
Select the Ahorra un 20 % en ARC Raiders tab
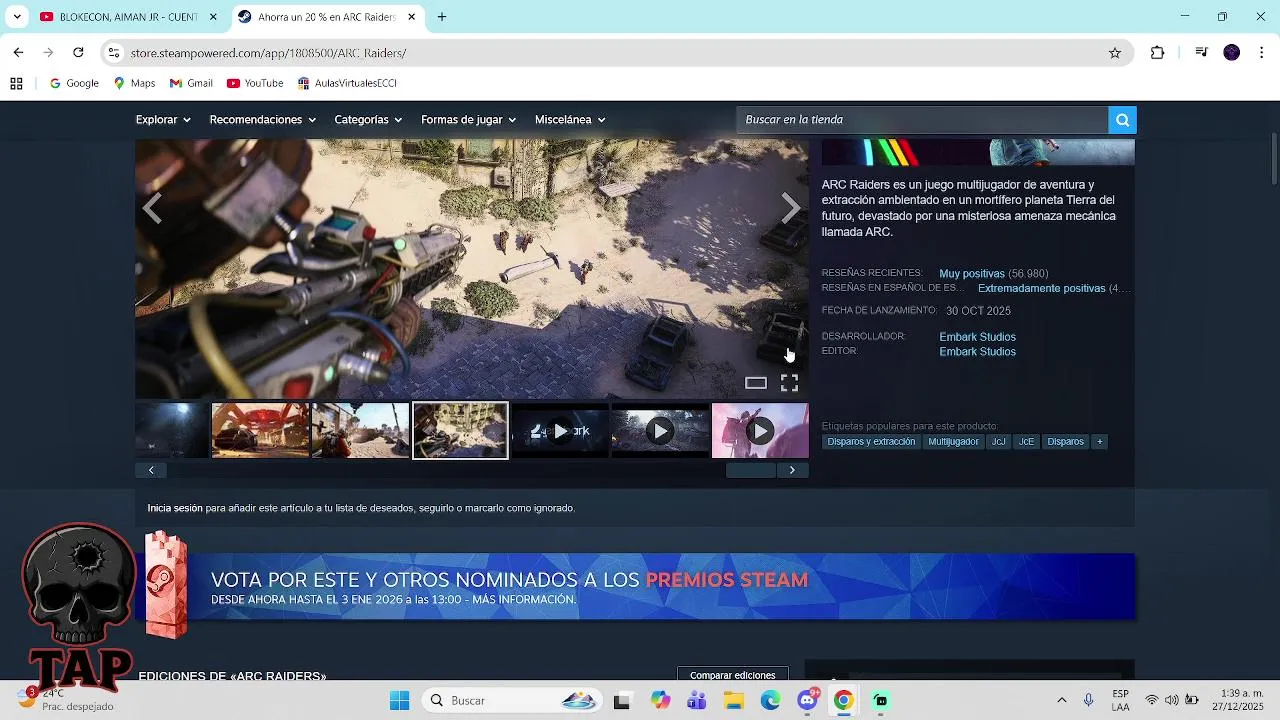pyautogui.click(x=329, y=17)
